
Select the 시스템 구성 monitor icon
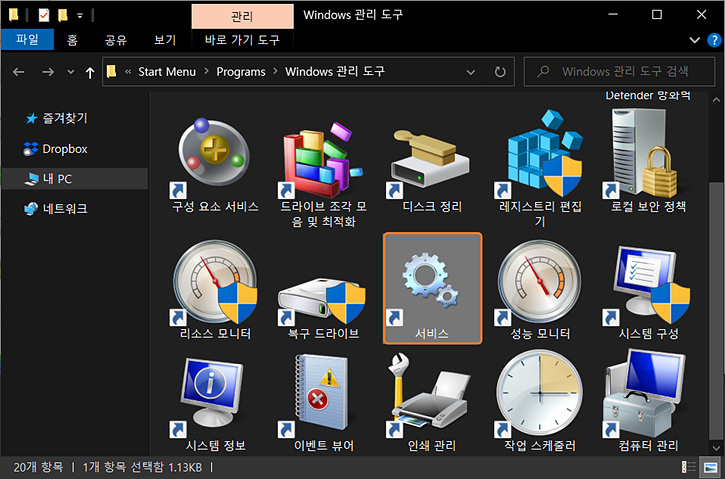point(648,284)
